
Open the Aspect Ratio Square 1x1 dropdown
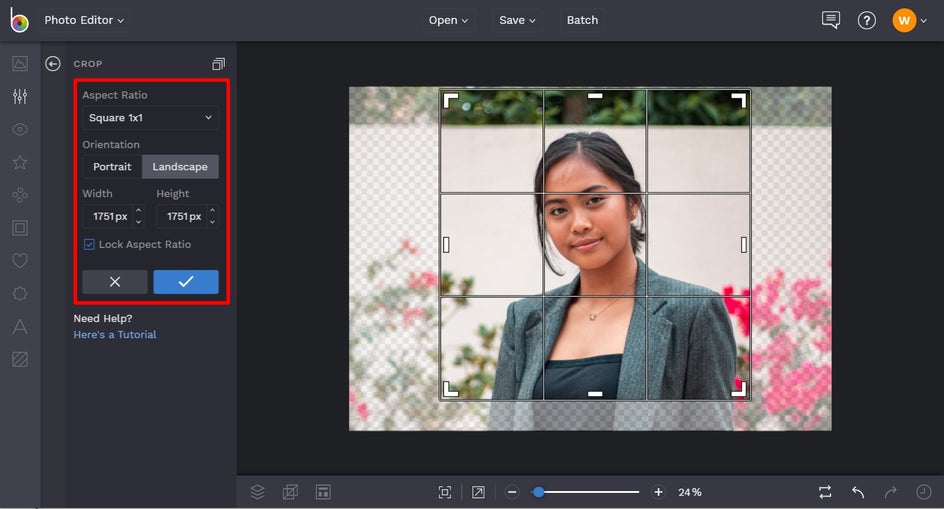click(x=151, y=117)
